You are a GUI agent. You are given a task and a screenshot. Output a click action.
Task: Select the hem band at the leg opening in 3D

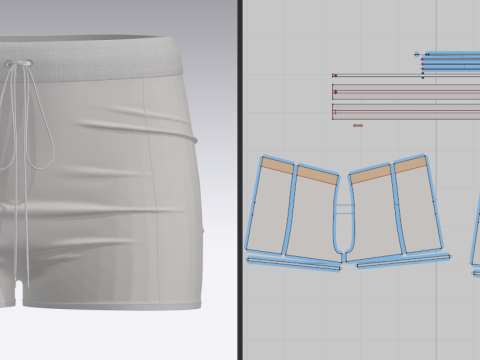112,305
